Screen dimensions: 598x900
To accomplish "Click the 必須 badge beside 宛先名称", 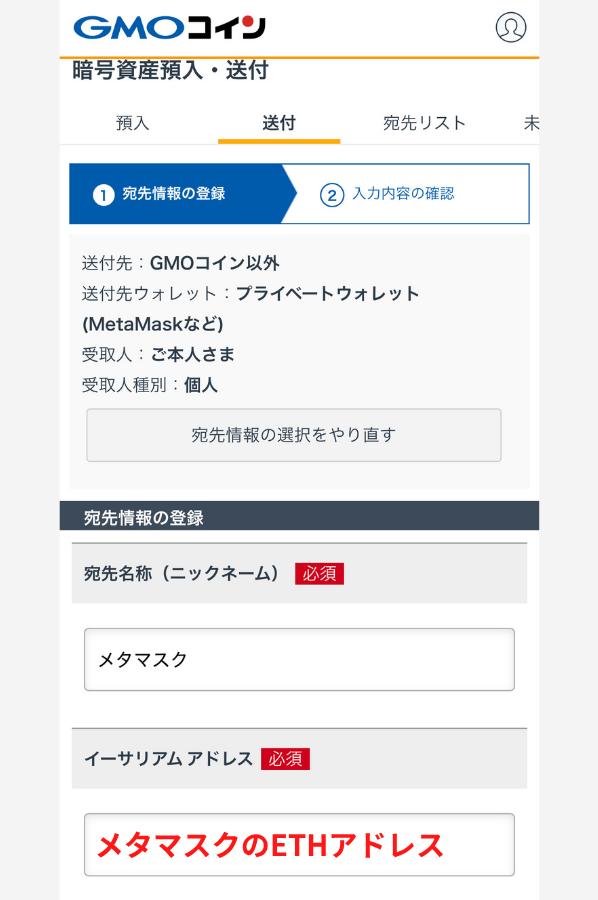I will click(x=320, y=573).
